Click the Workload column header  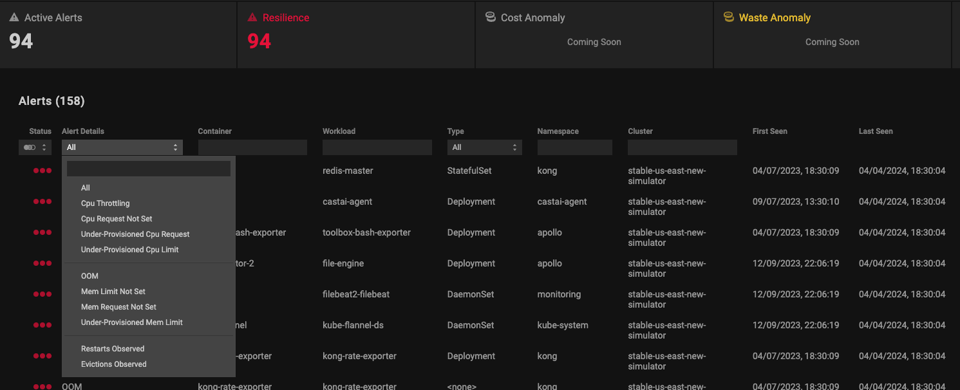pyautogui.click(x=339, y=131)
